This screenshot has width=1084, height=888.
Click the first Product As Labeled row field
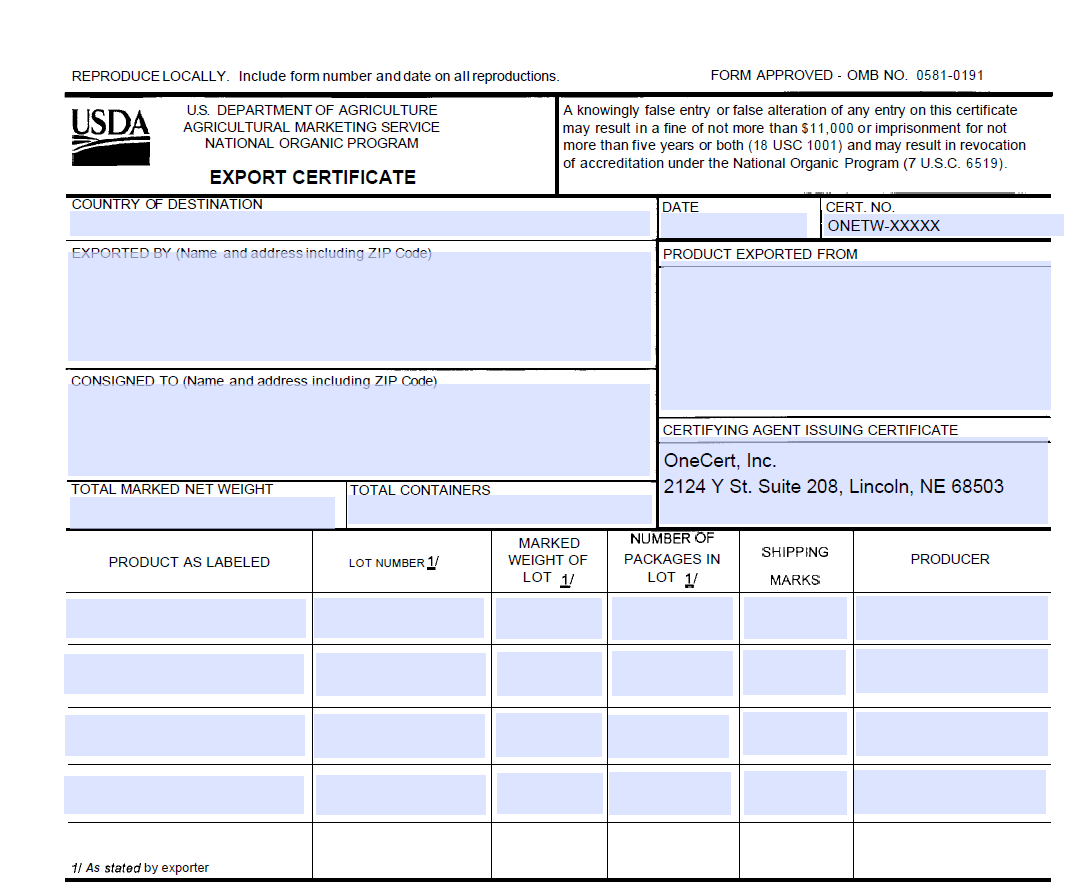(x=185, y=618)
